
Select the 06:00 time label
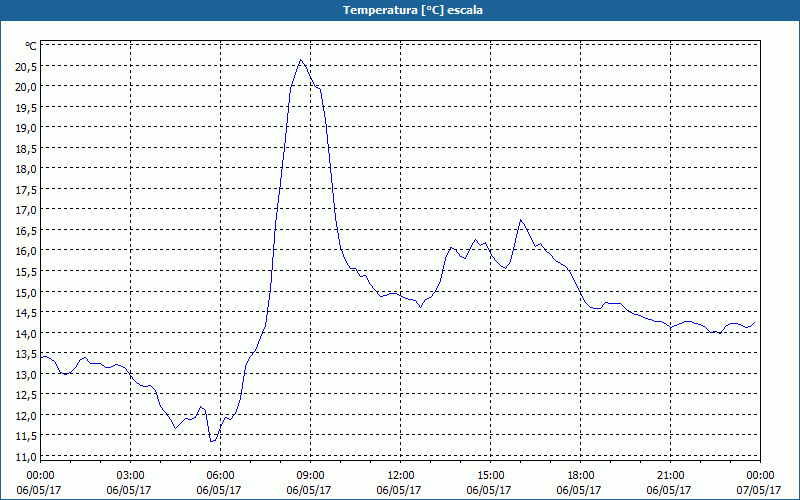click(220, 476)
